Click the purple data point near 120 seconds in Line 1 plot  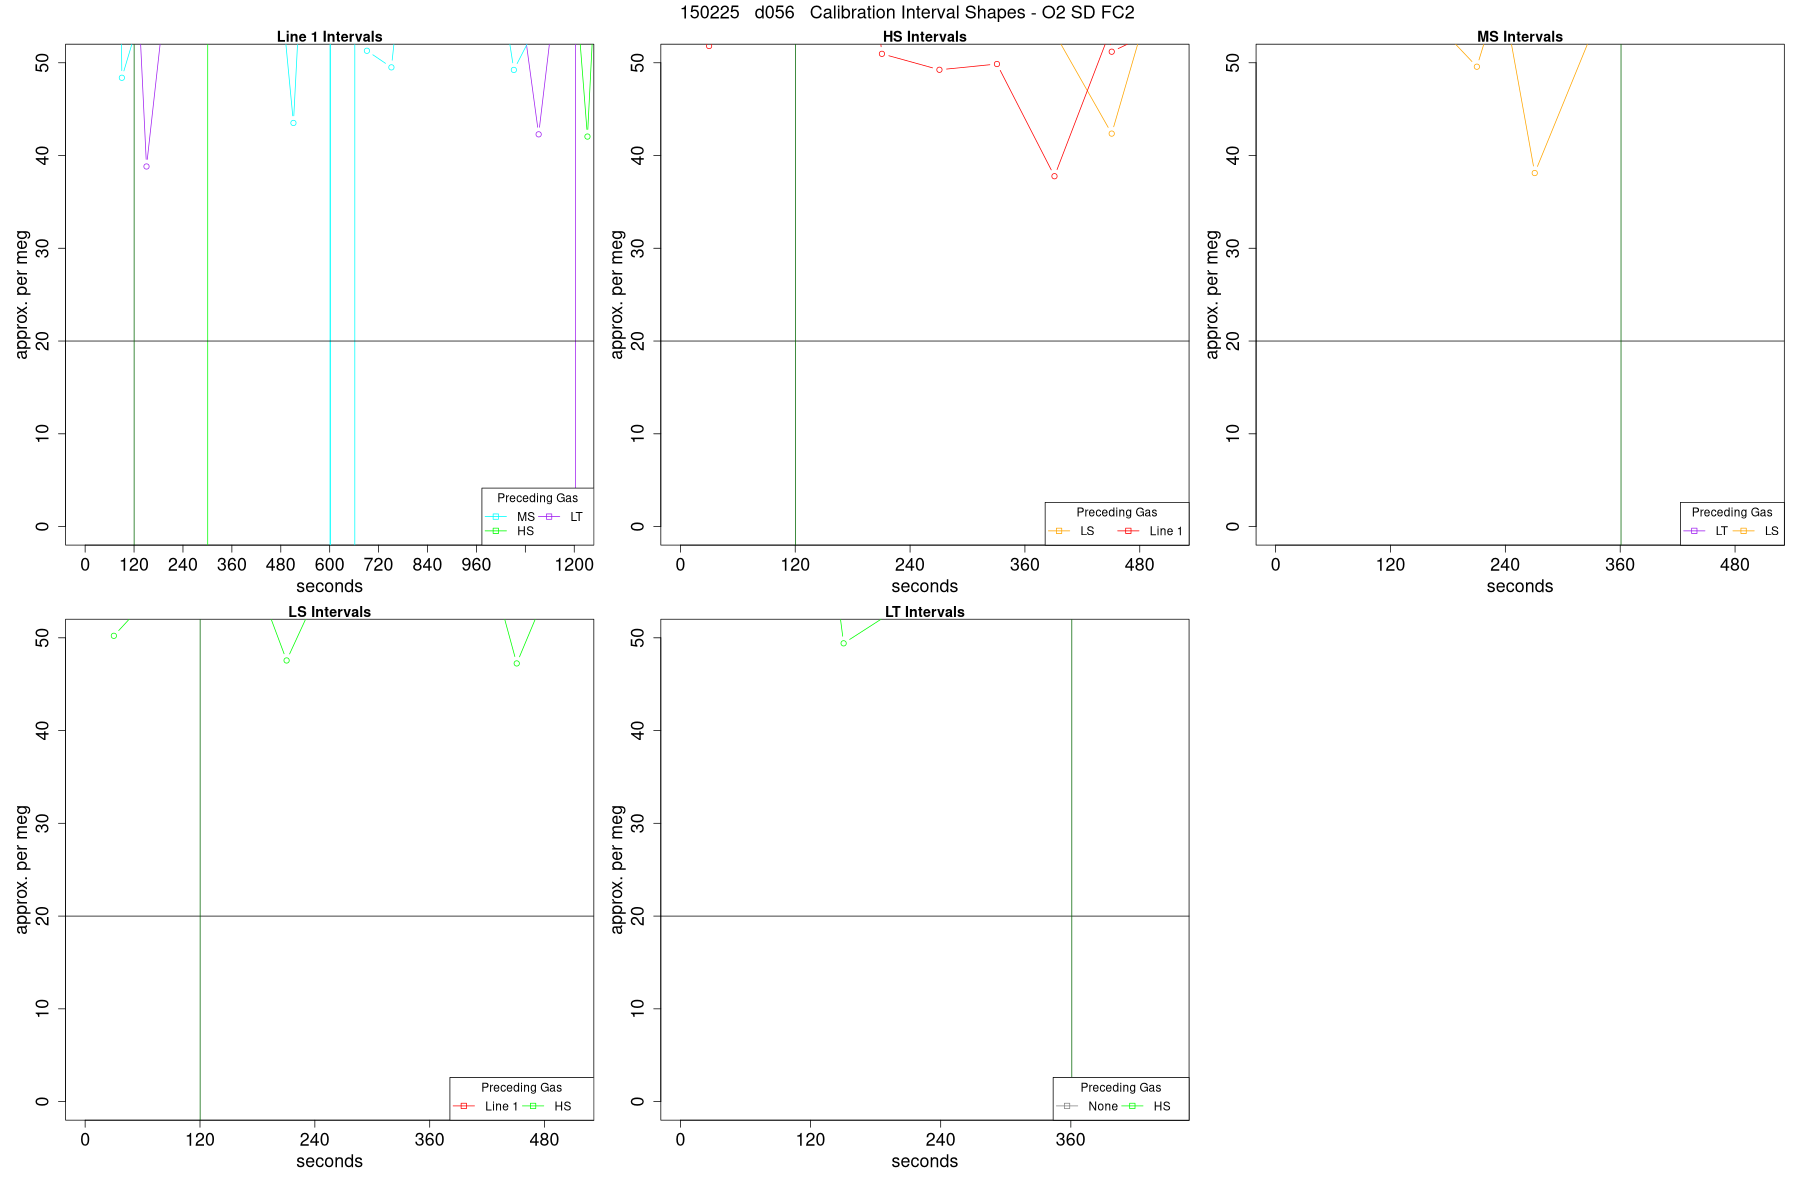tap(146, 166)
